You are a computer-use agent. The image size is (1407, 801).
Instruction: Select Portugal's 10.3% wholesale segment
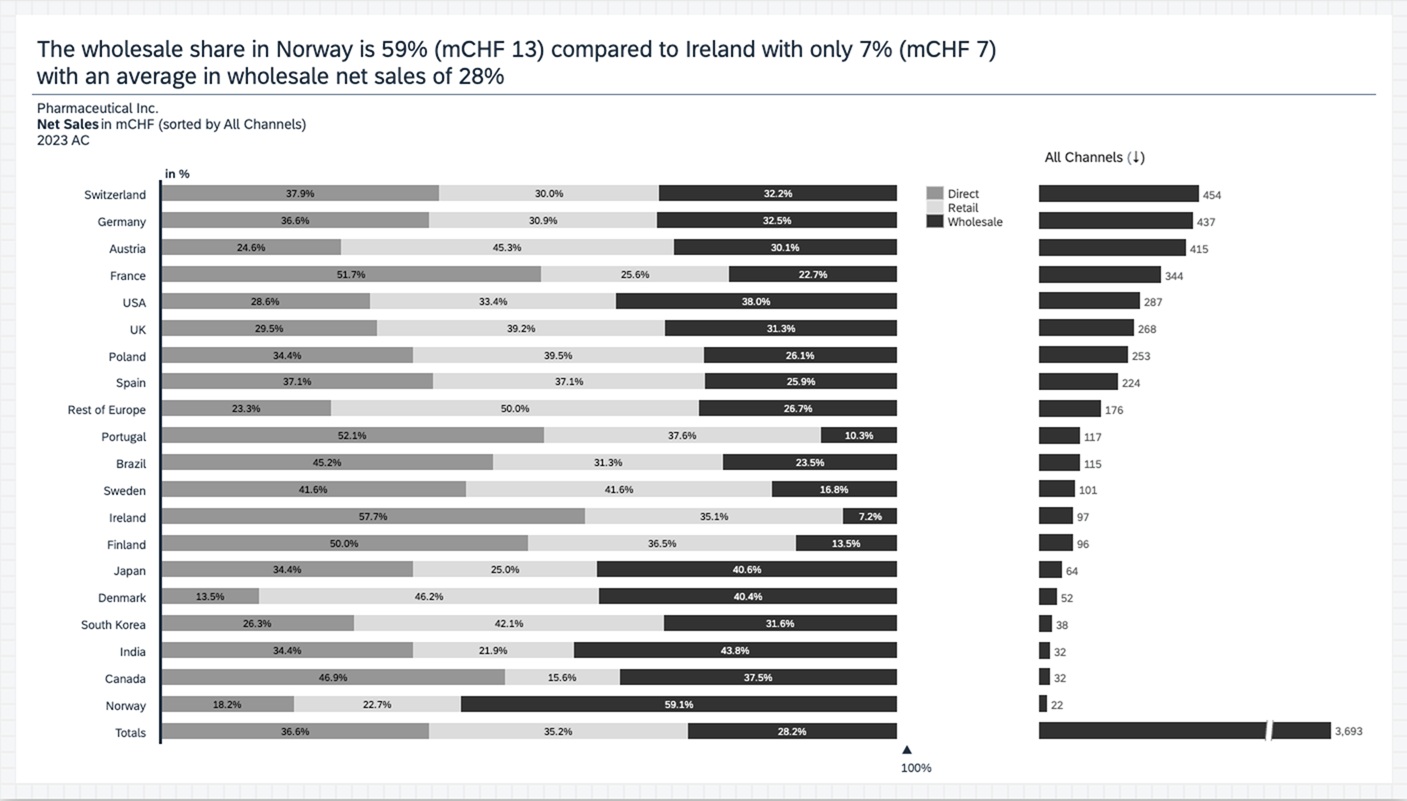tap(858, 436)
